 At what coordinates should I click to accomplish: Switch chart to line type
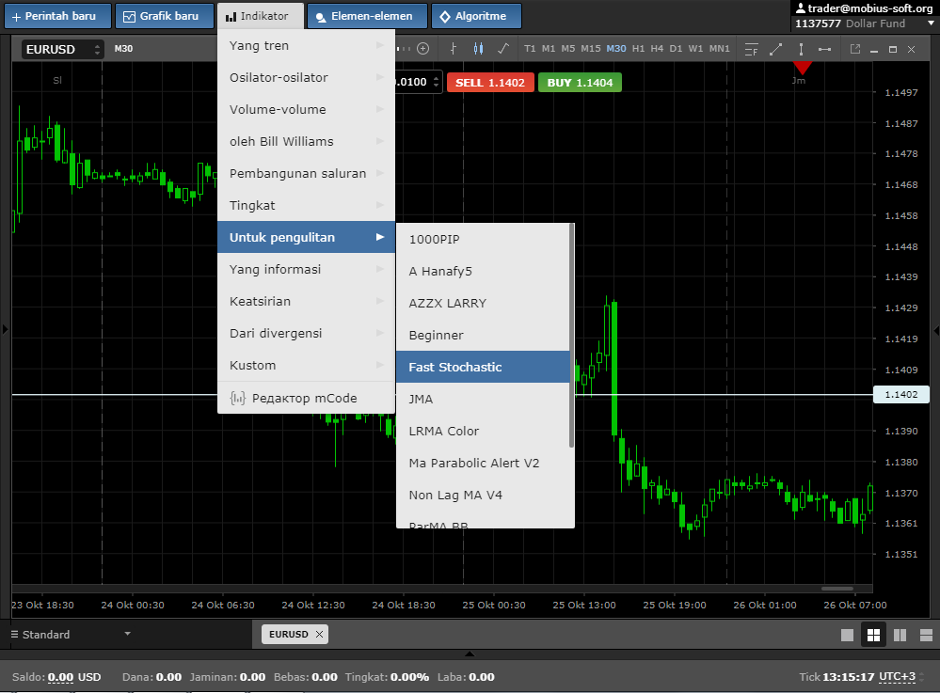(504, 49)
